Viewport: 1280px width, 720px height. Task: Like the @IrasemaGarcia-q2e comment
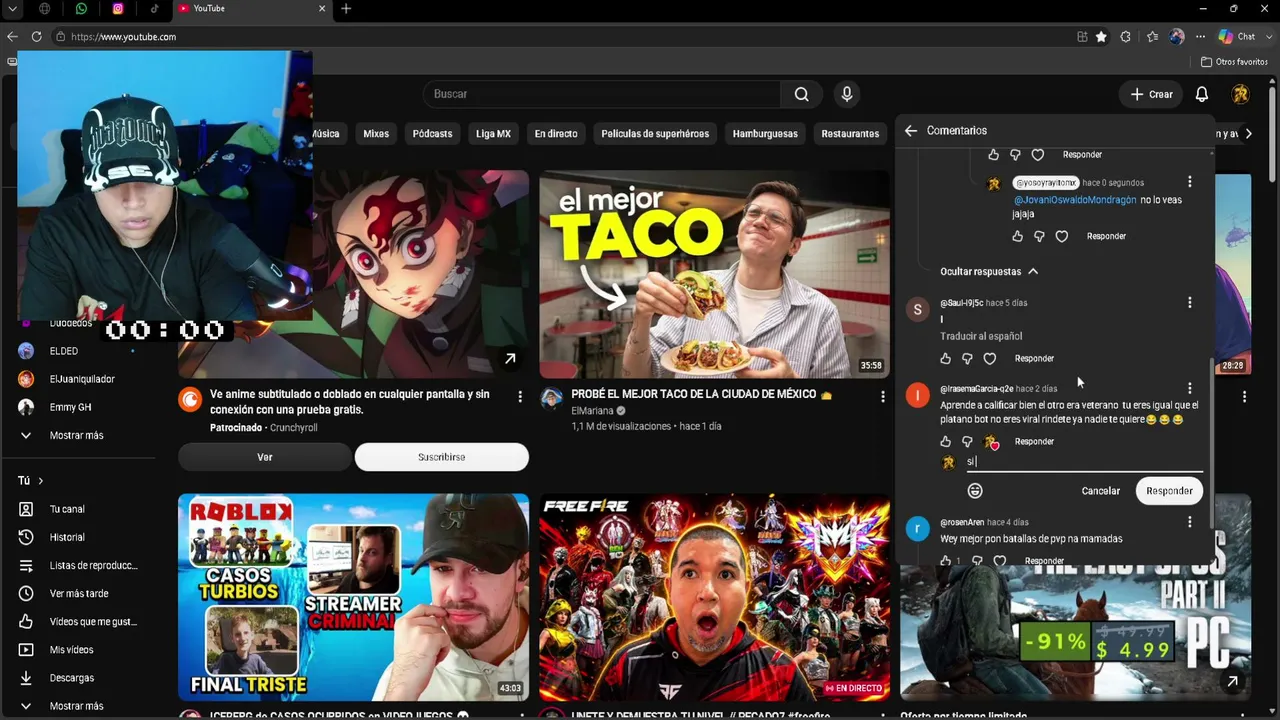point(946,441)
